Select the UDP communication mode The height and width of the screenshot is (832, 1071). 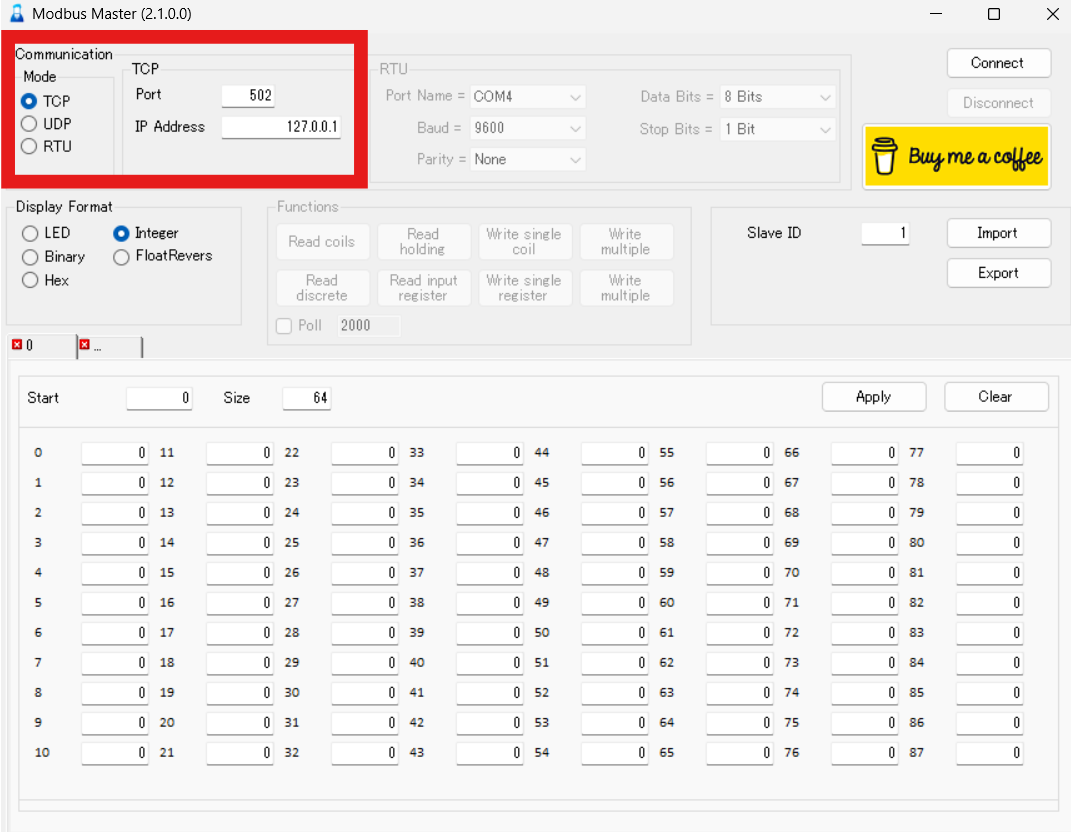[x=29, y=124]
